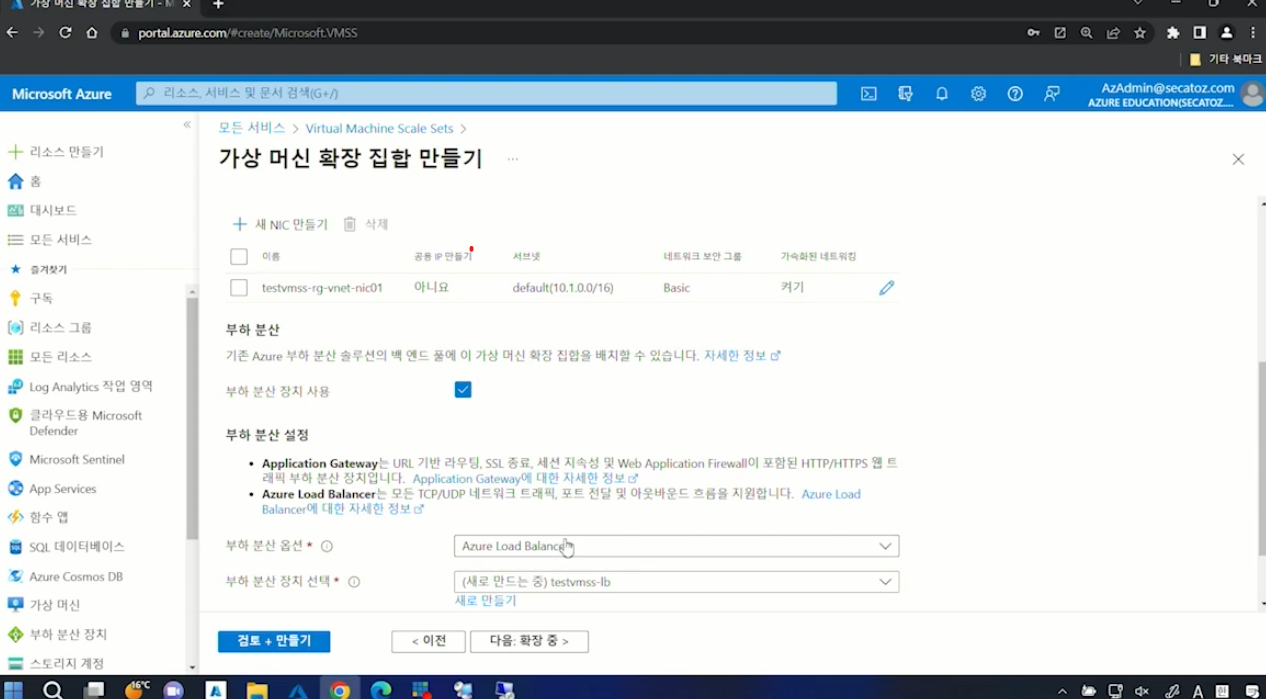Open 리소스 그룹 in sidebar
The image size is (1266, 699).
(50, 328)
